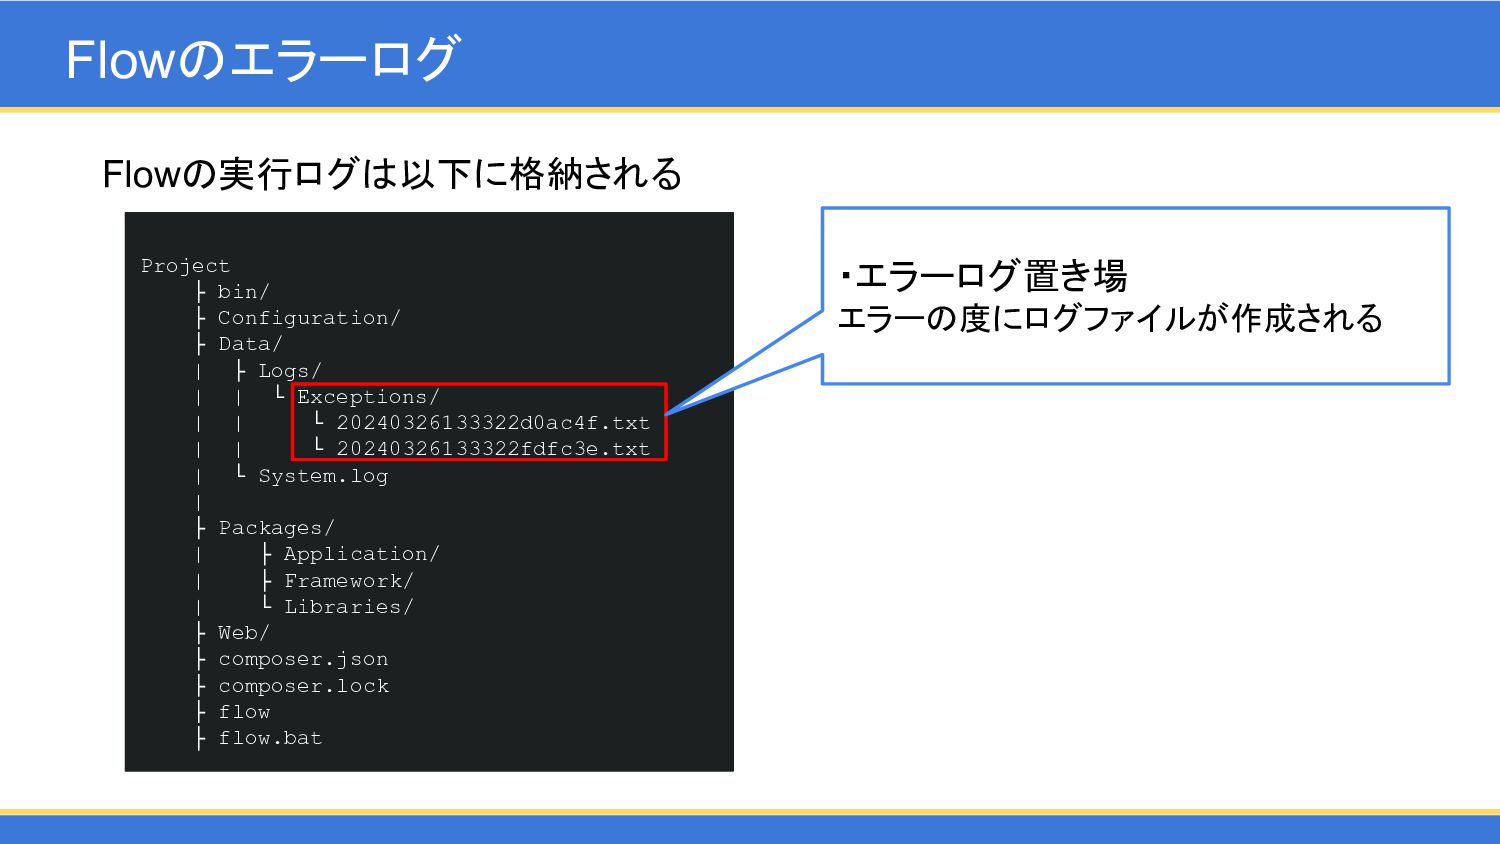Select the "Exceptions/" folder line

pos(368,397)
